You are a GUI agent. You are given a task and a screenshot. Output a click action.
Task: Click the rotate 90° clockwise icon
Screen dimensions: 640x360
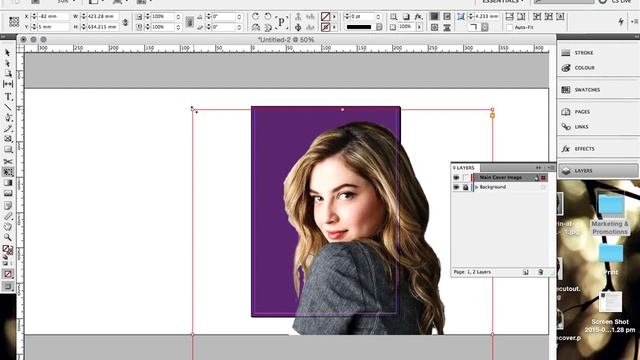[256, 16]
